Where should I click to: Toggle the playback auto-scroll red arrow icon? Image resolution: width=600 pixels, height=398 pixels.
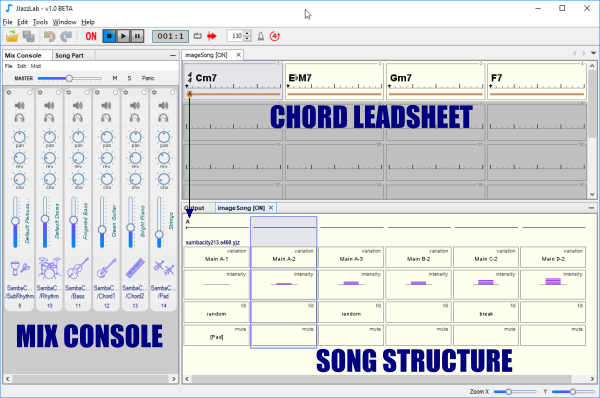(212, 36)
